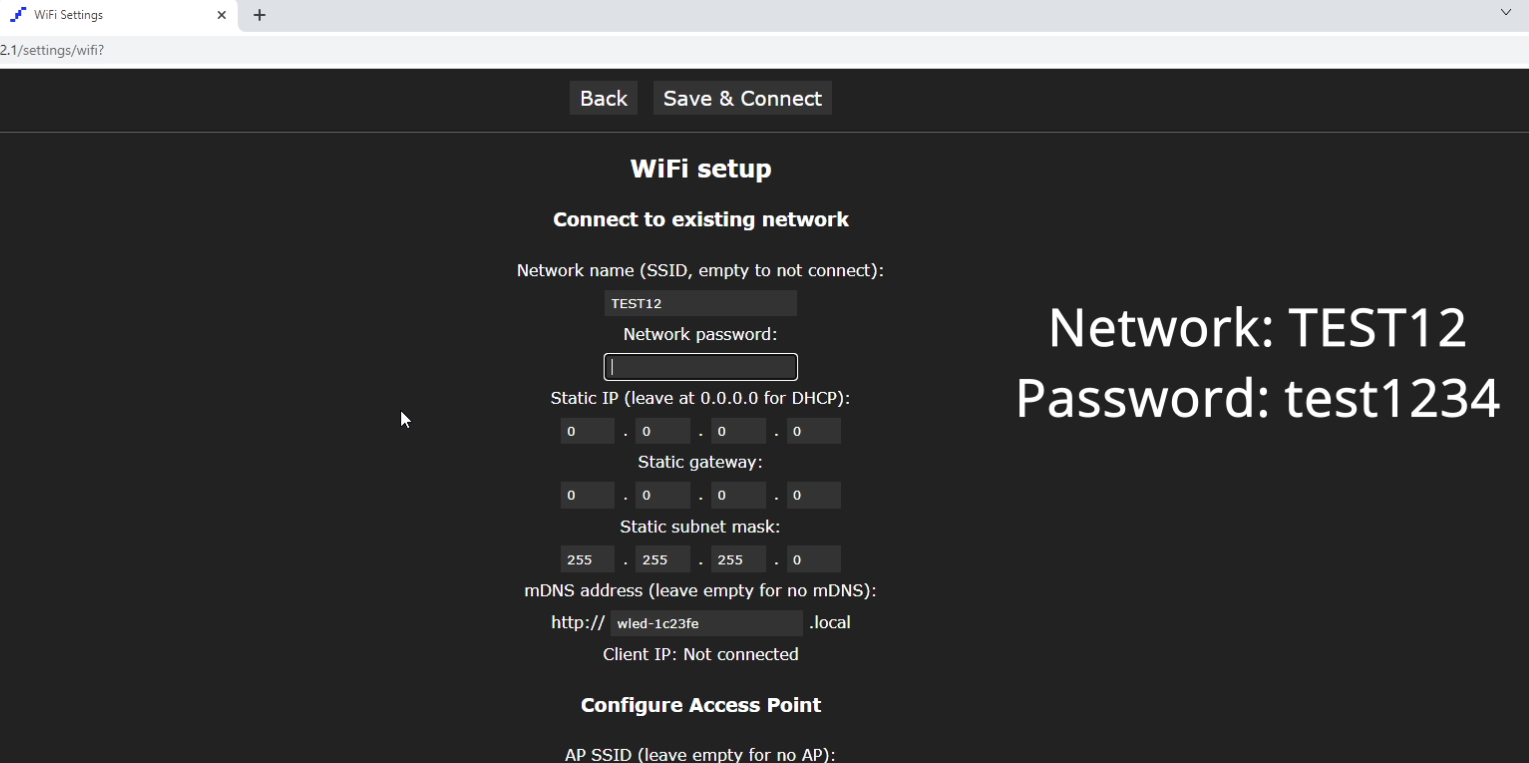Select the second Static gateway octet field
The height and width of the screenshot is (763, 1529).
click(662, 494)
